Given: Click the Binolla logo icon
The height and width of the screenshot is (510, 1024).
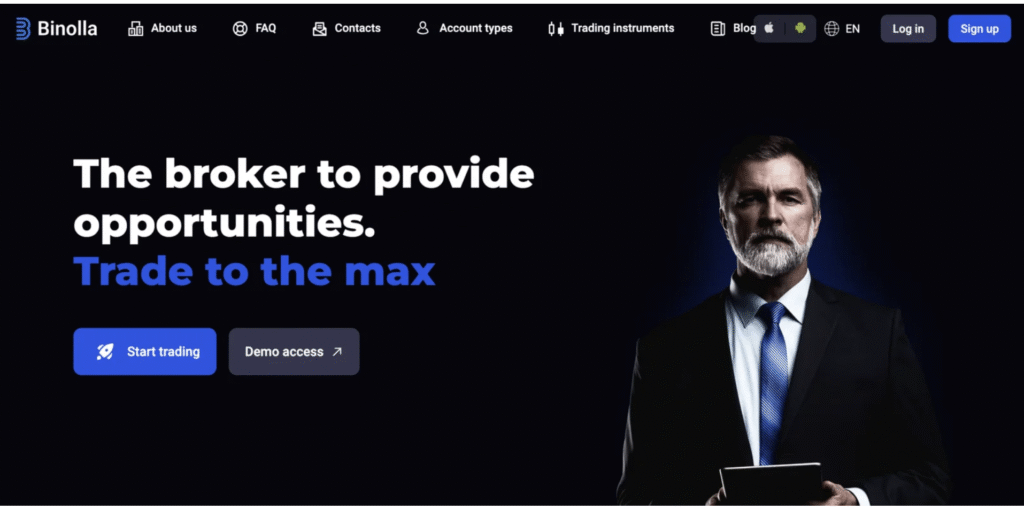Looking at the screenshot, I should 23,28.
